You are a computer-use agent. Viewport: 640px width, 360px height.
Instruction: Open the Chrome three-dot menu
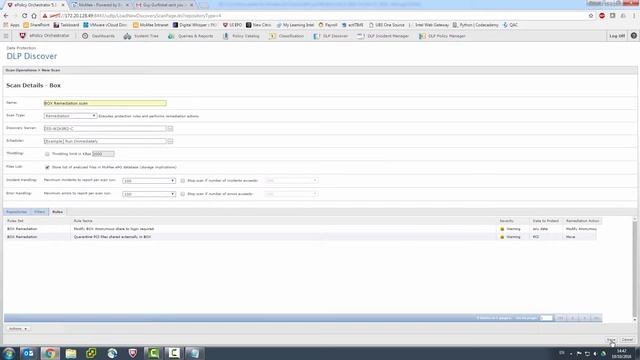pyautogui.click(x=634, y=16)
